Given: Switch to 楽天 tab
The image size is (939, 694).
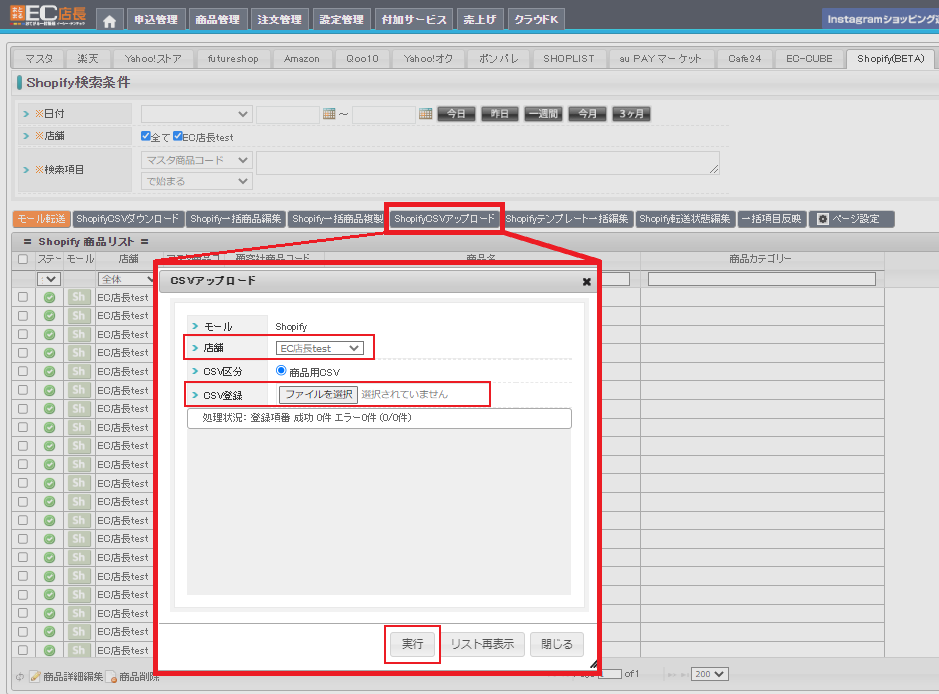Looking at the screenshot, I should click(87, 59).
